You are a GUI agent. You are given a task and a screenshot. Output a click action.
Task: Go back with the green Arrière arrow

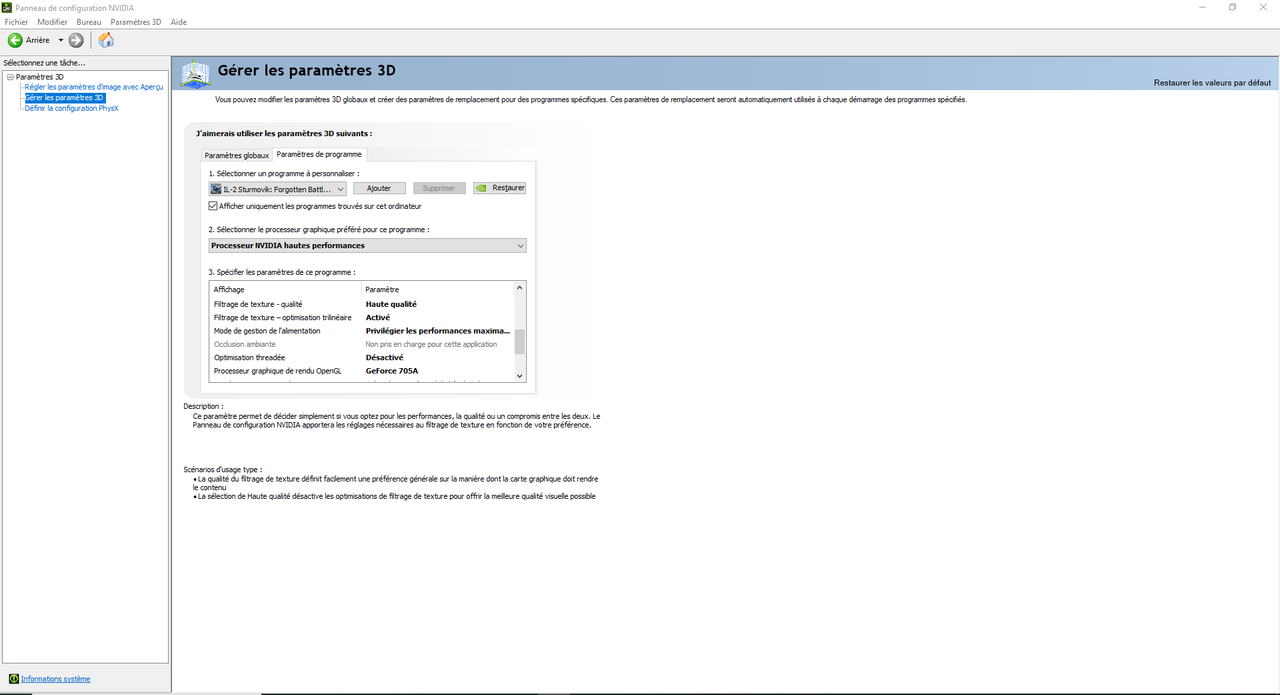pos(29,40)
